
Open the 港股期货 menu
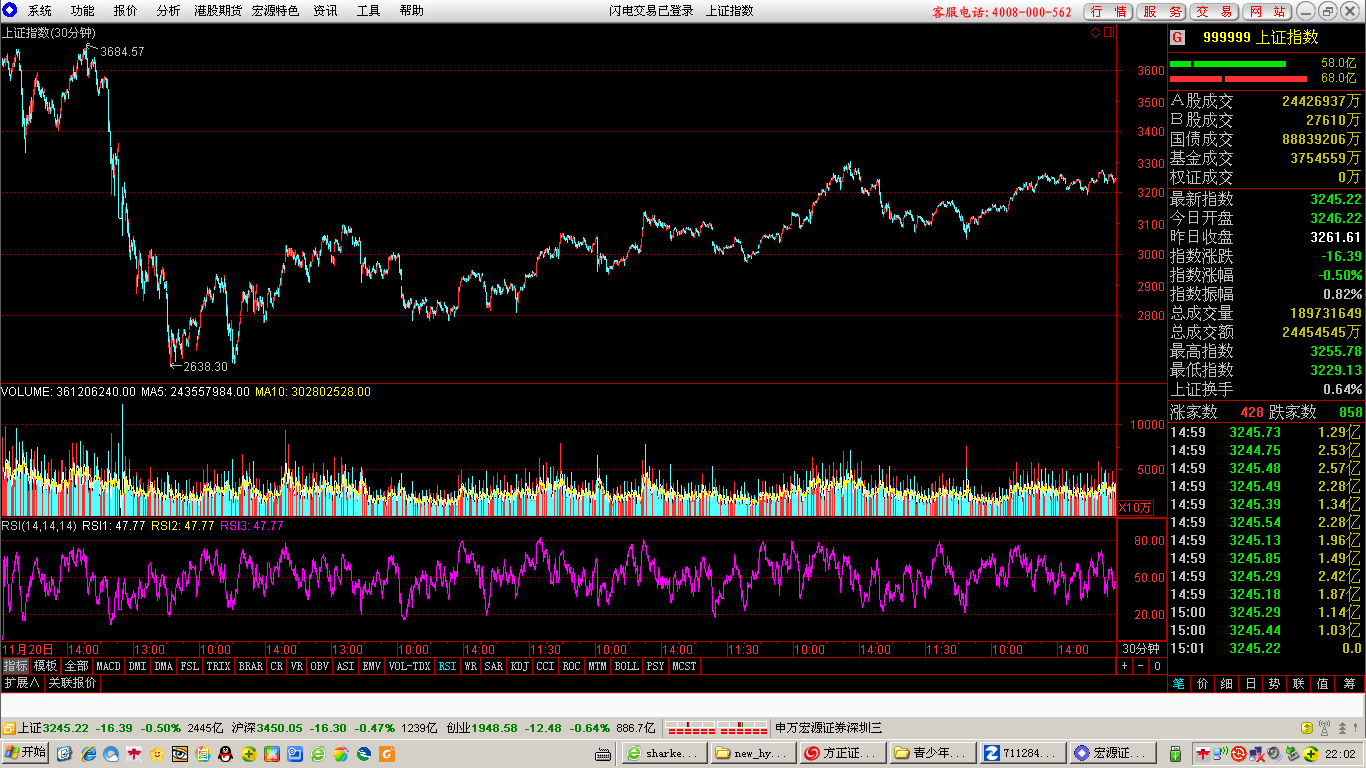217,11
